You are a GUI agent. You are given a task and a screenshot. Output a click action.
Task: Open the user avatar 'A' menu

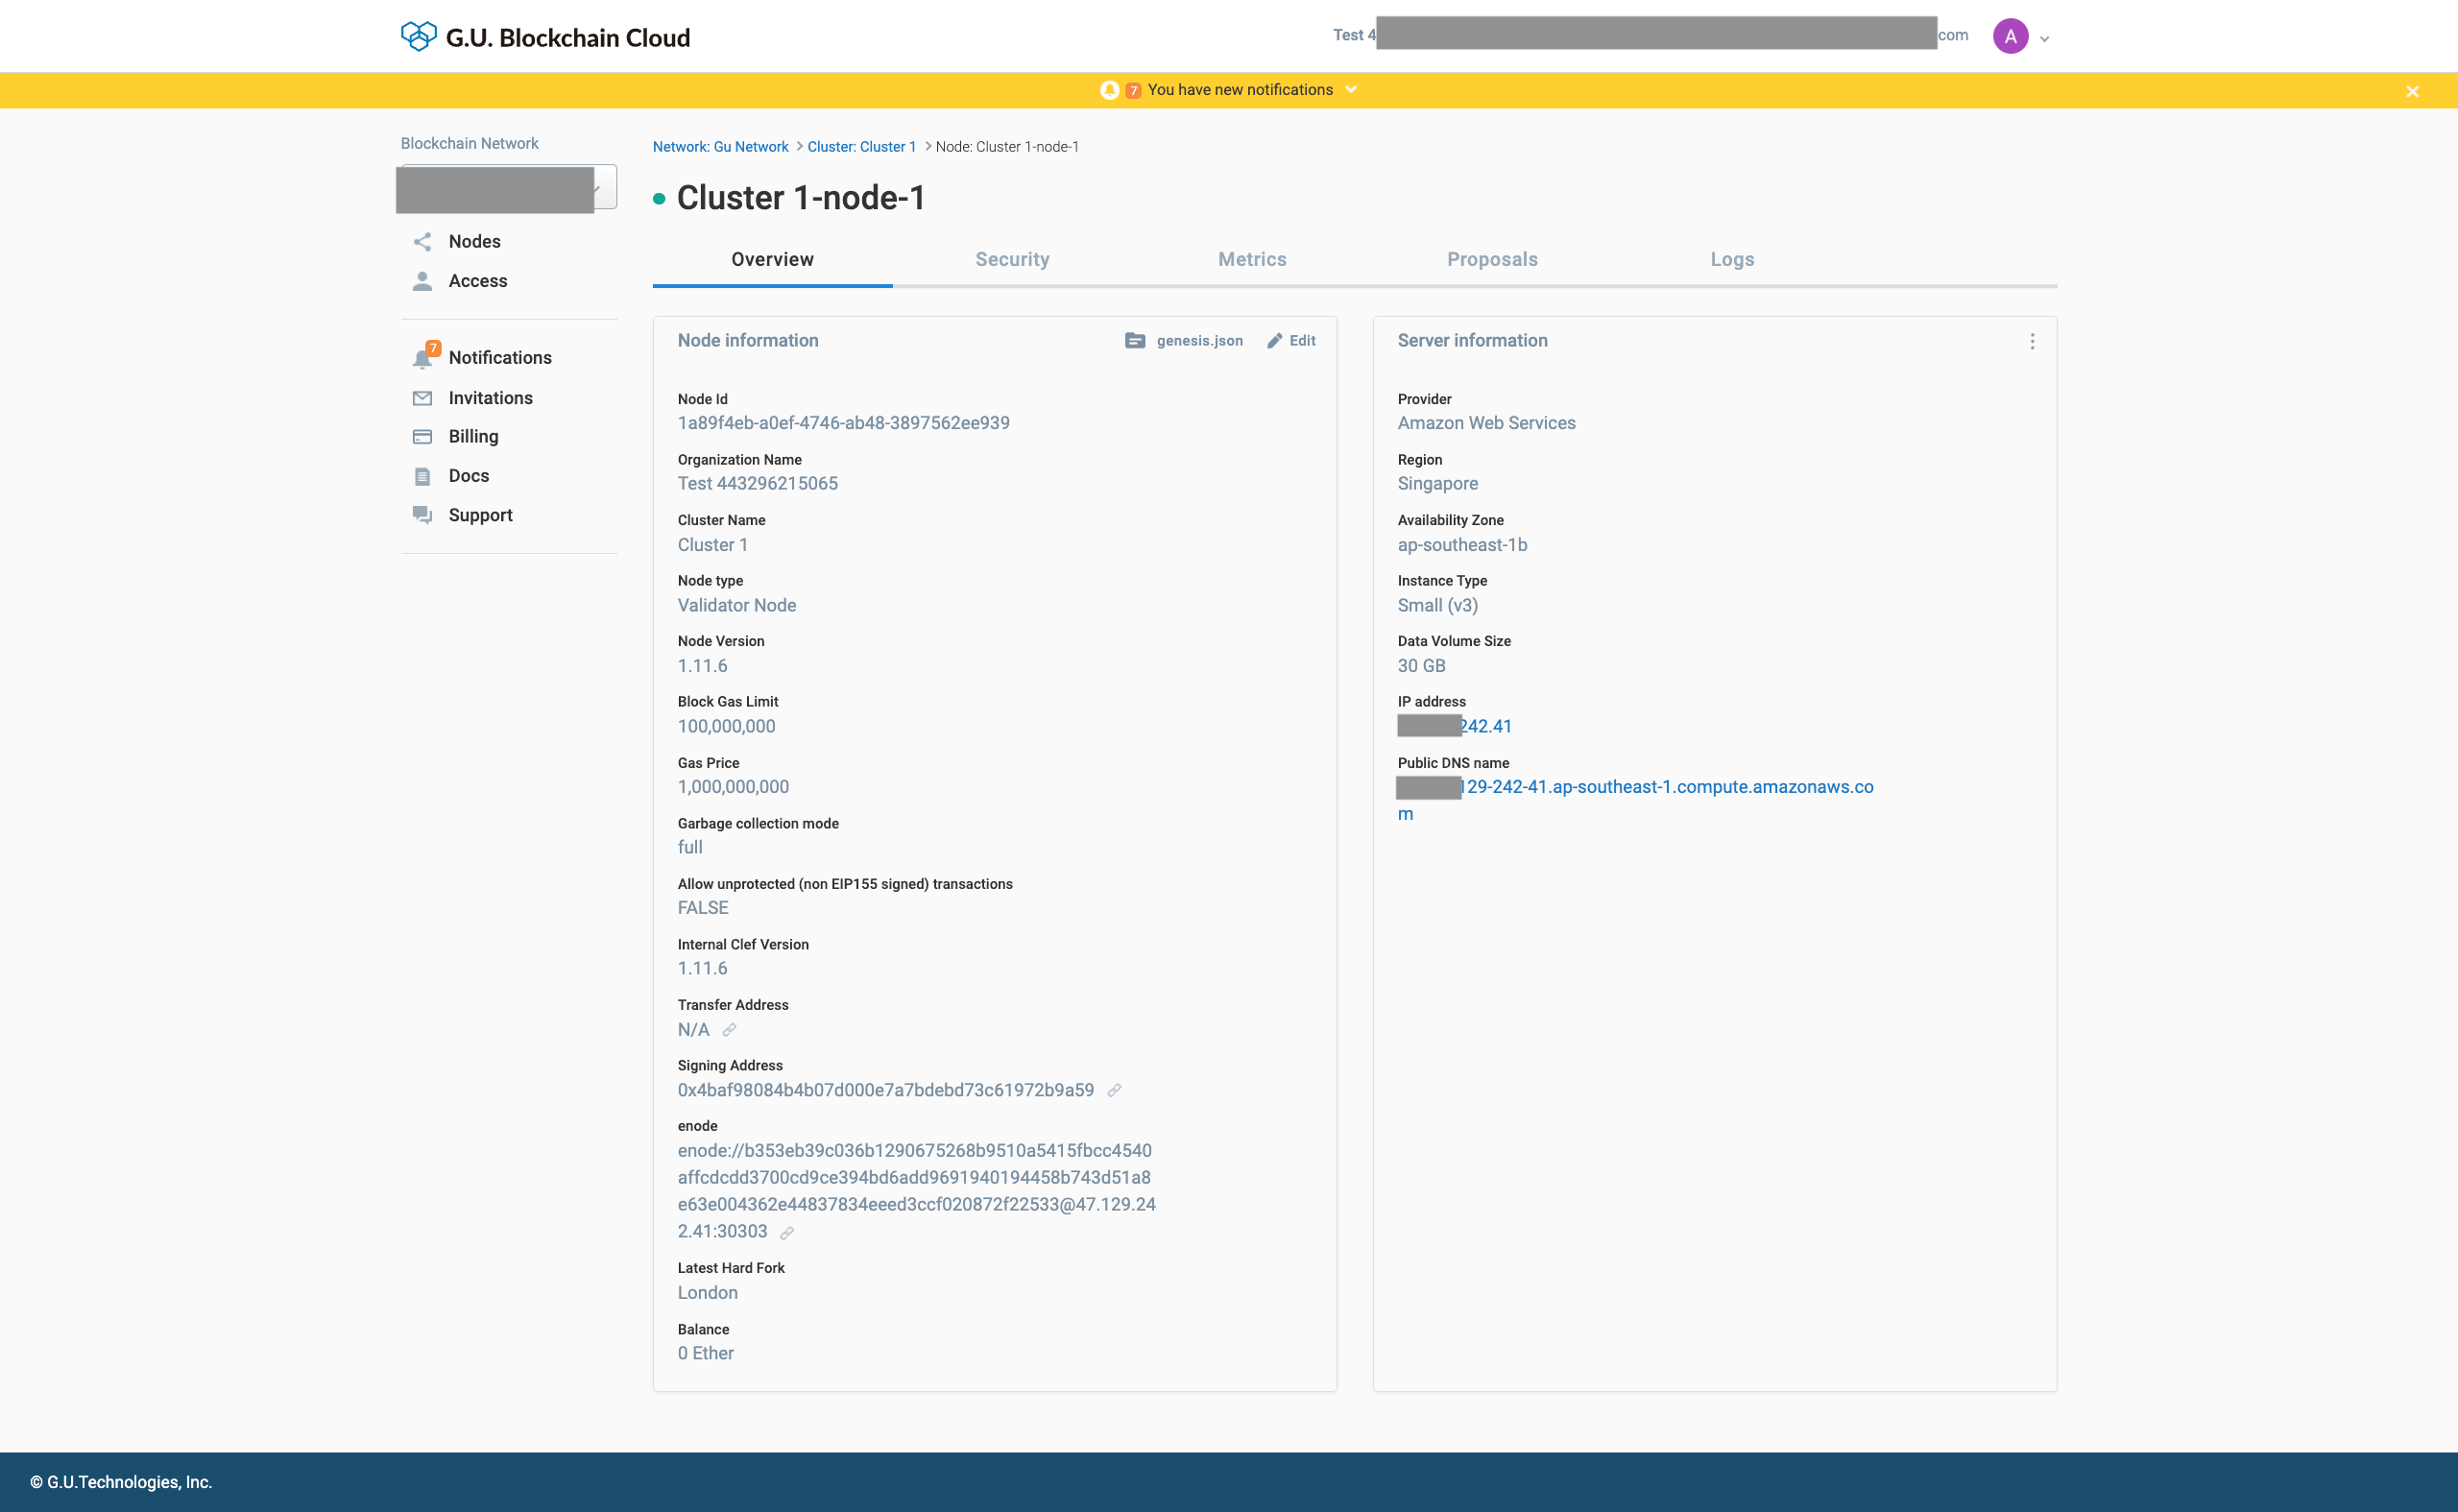[x=2010, y=36]
